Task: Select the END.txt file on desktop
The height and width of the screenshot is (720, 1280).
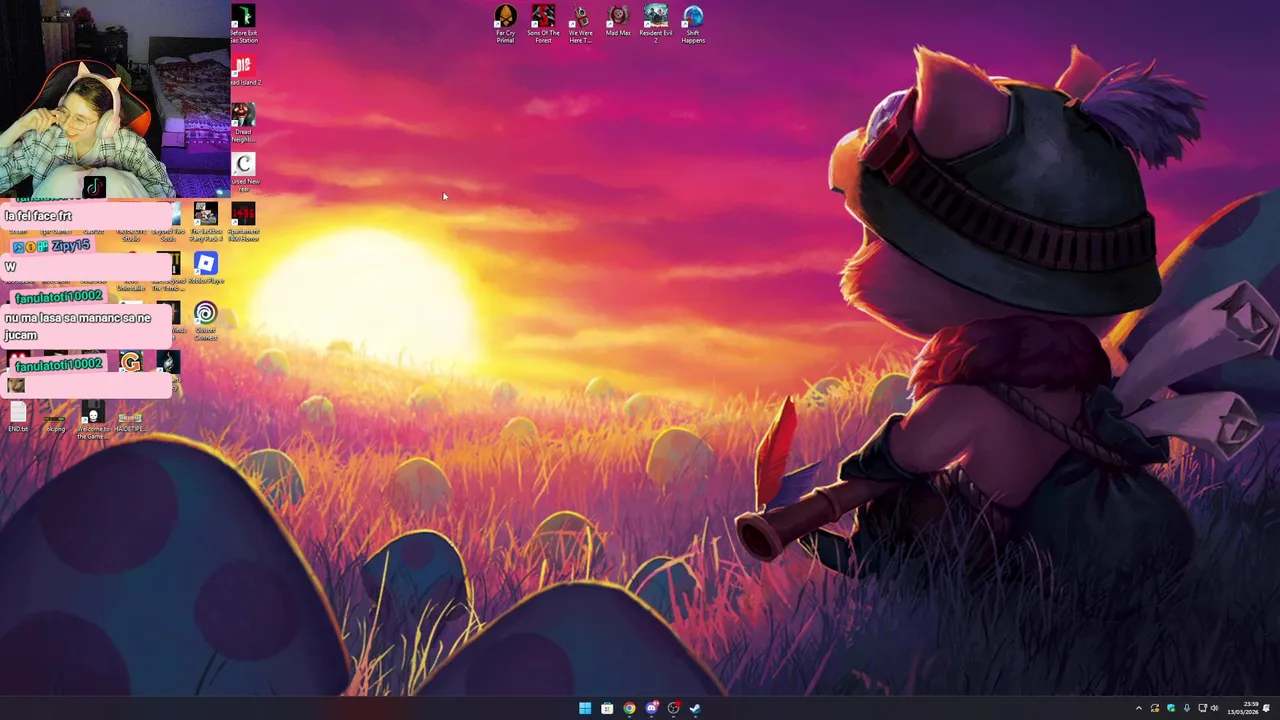Action: (x=17, y=417)
